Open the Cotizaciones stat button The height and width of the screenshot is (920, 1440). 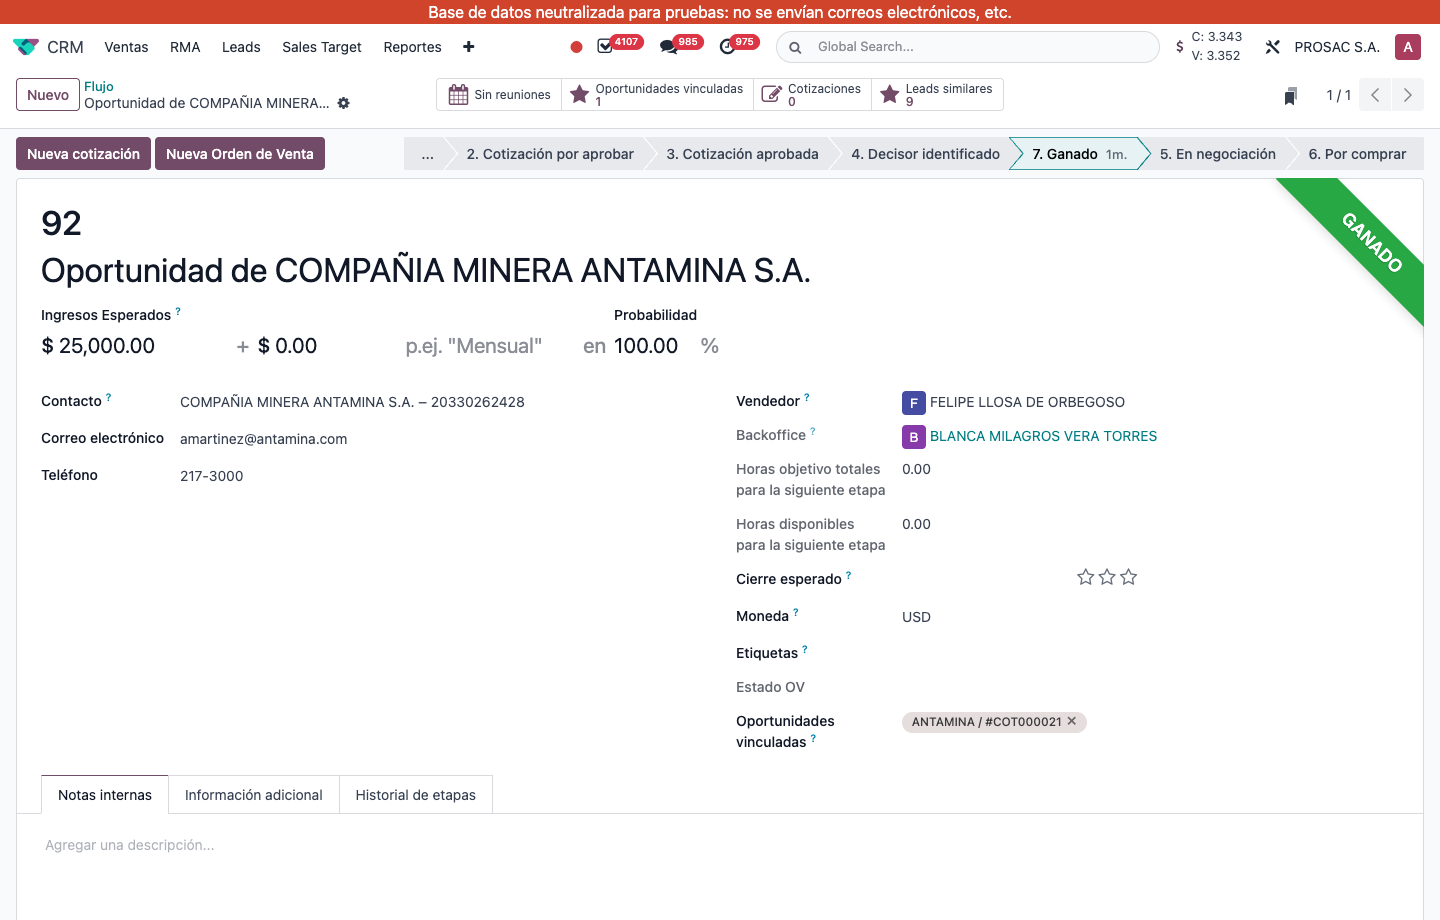click(x=812, y=95)
